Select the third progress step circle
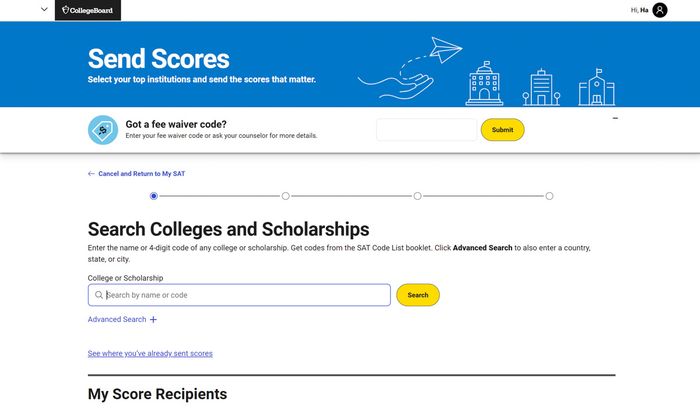The image size is (700, 409). click(417, 196)
